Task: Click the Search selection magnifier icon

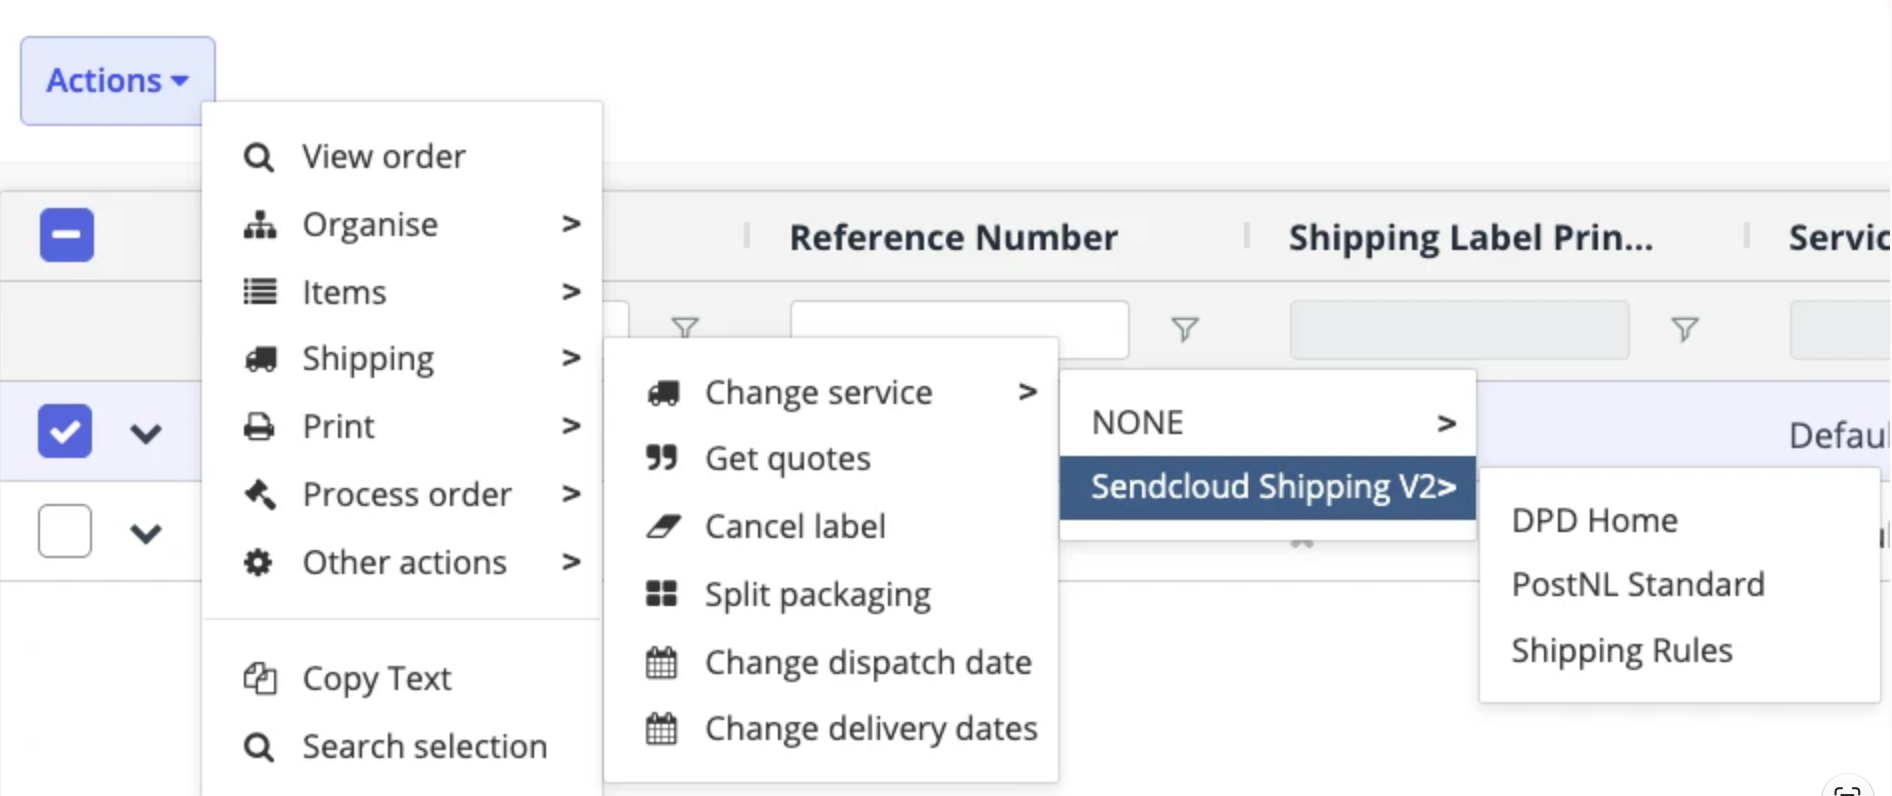Action: pyautogui.click(x=259, y=747)
